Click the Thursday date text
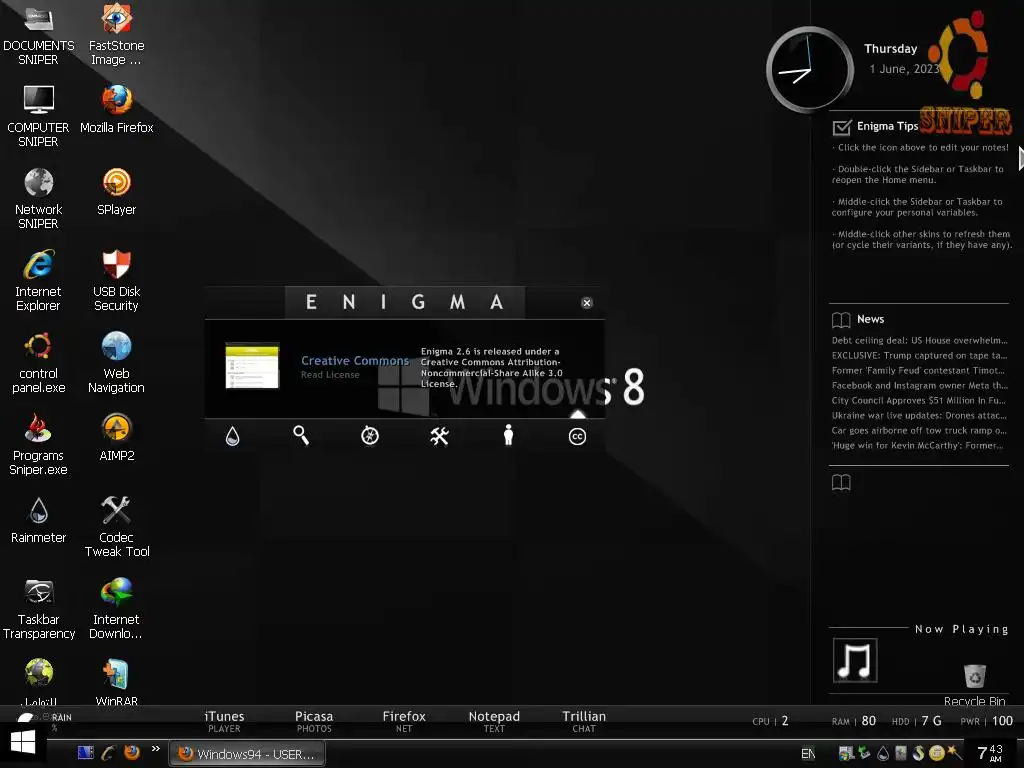The image size is (1024, 768). [891, 49]
